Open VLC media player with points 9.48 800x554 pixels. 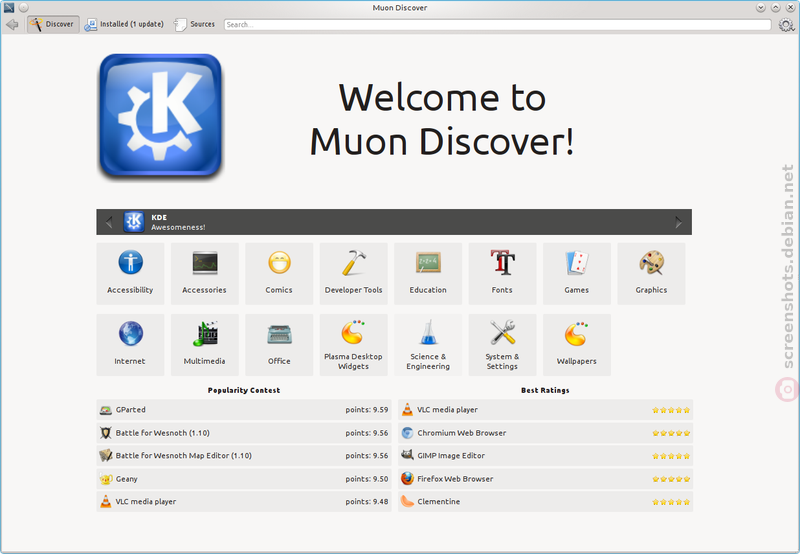tap(244, 501)
